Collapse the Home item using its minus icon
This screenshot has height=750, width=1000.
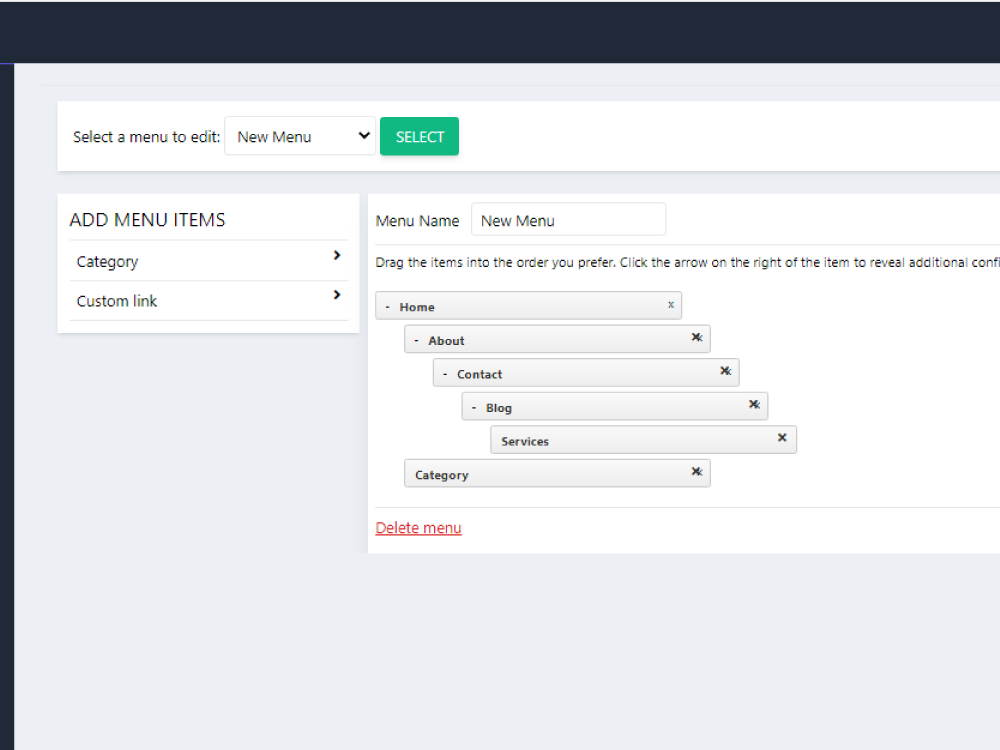pyautogui.click(x=388, y=307)
